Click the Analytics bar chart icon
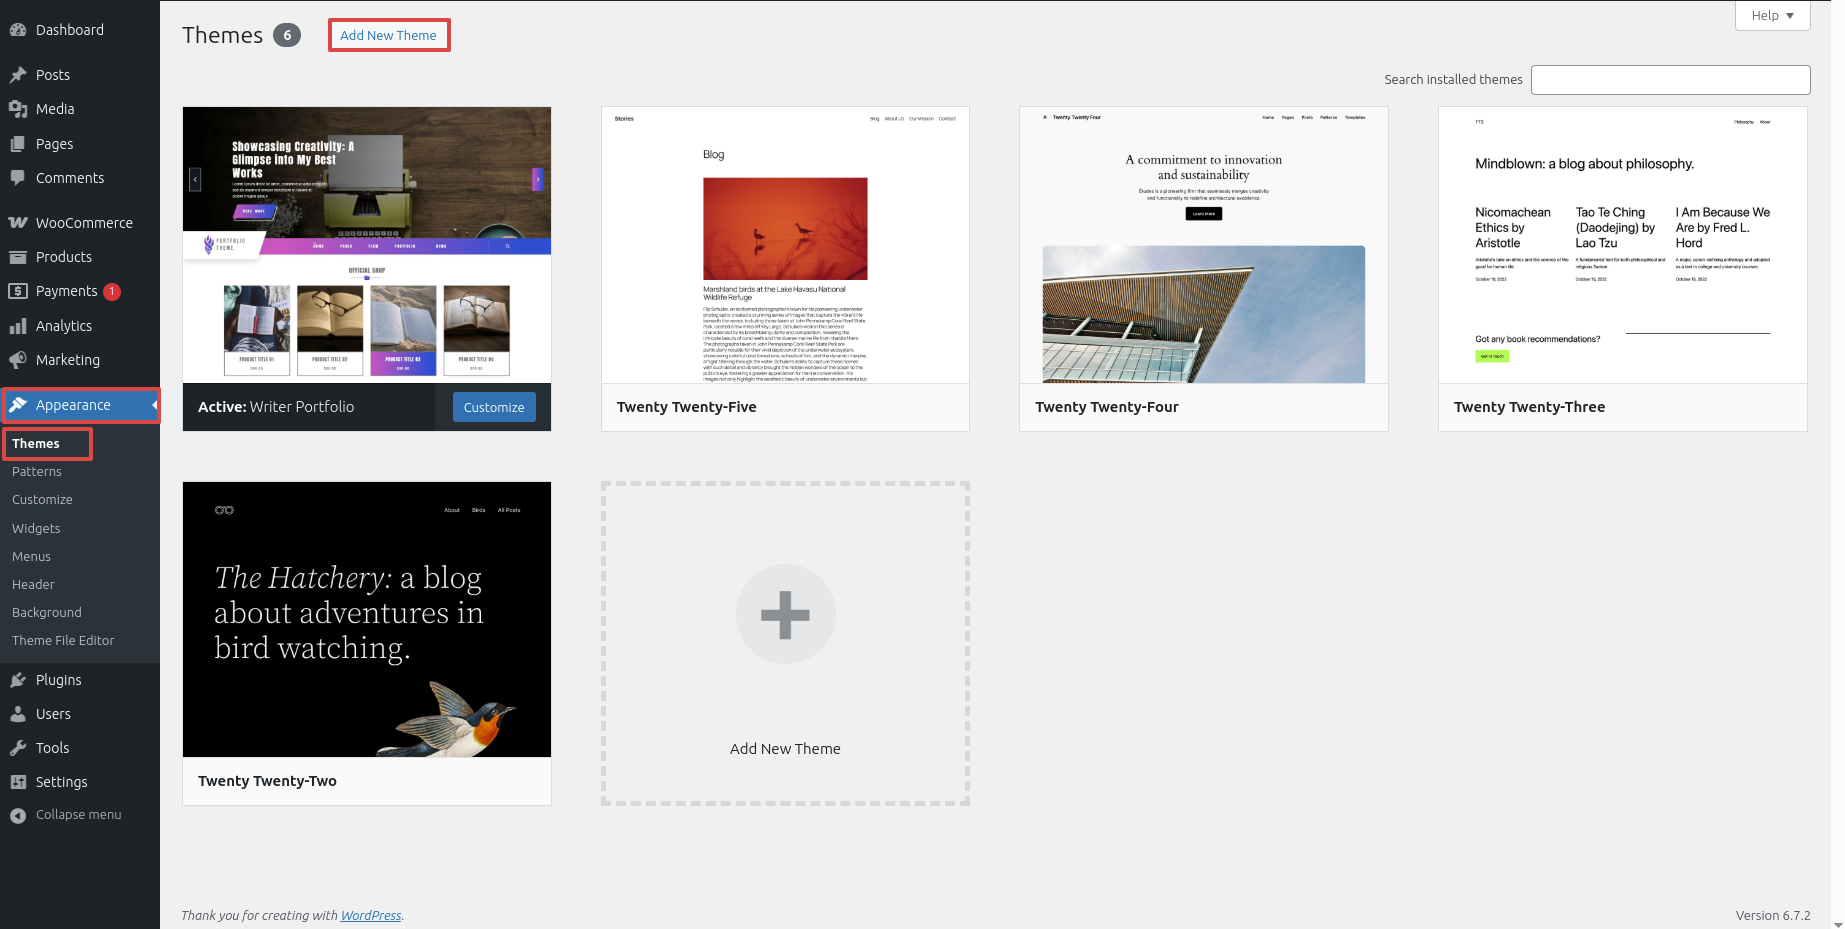The image size is (1845, 929). 18,326
